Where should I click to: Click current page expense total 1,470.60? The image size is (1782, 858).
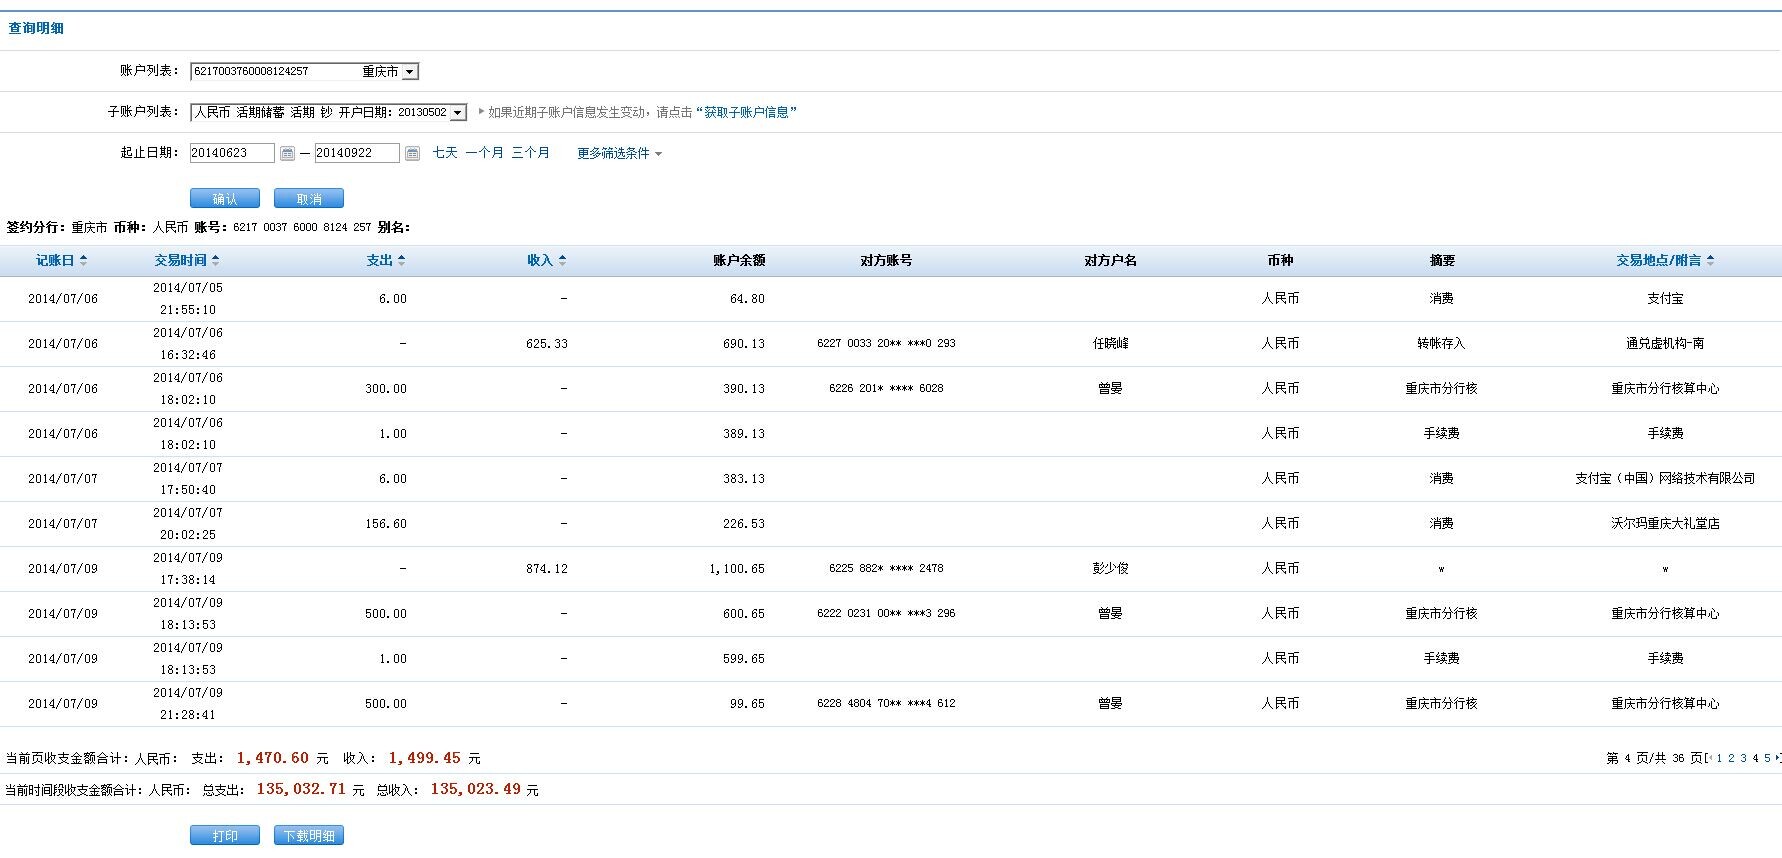[273, 758]
